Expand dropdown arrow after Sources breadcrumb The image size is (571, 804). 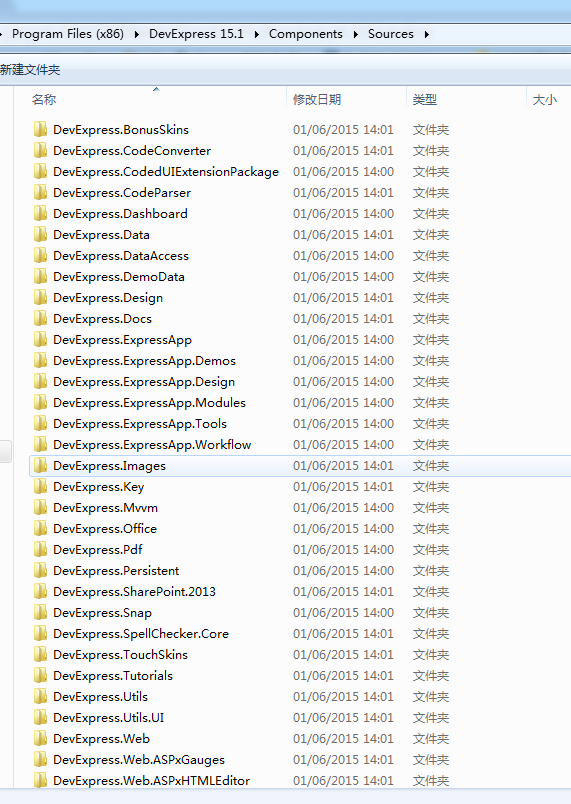click(x=426, y=34)
